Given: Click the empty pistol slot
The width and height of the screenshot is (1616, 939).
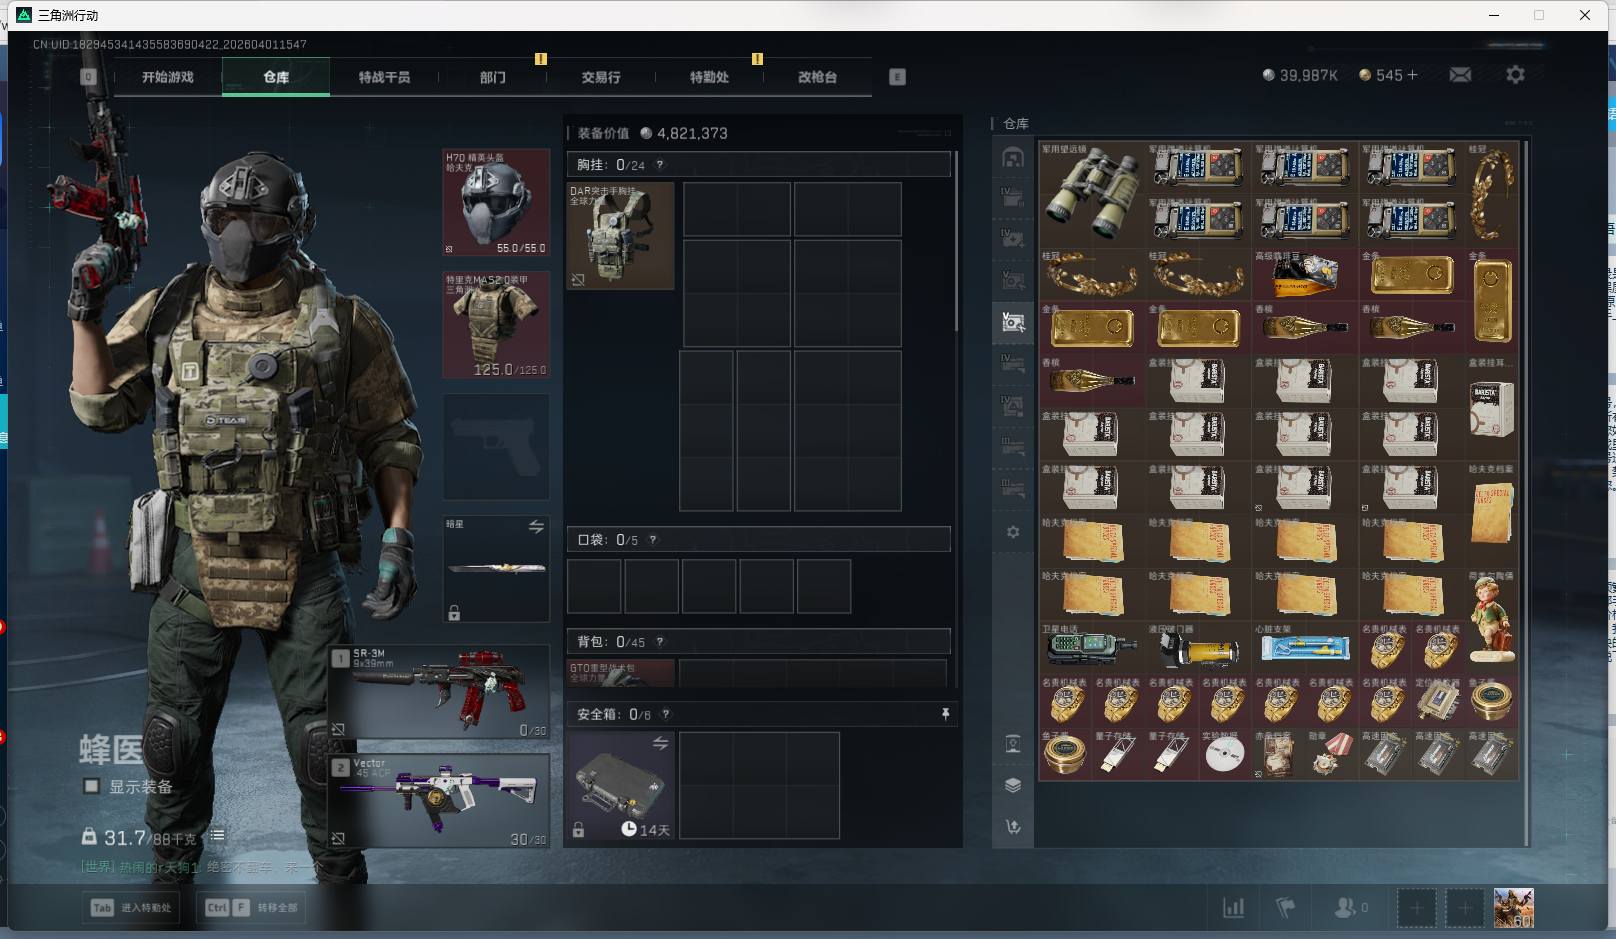Looking at the screenshot, I should [496, 447].
